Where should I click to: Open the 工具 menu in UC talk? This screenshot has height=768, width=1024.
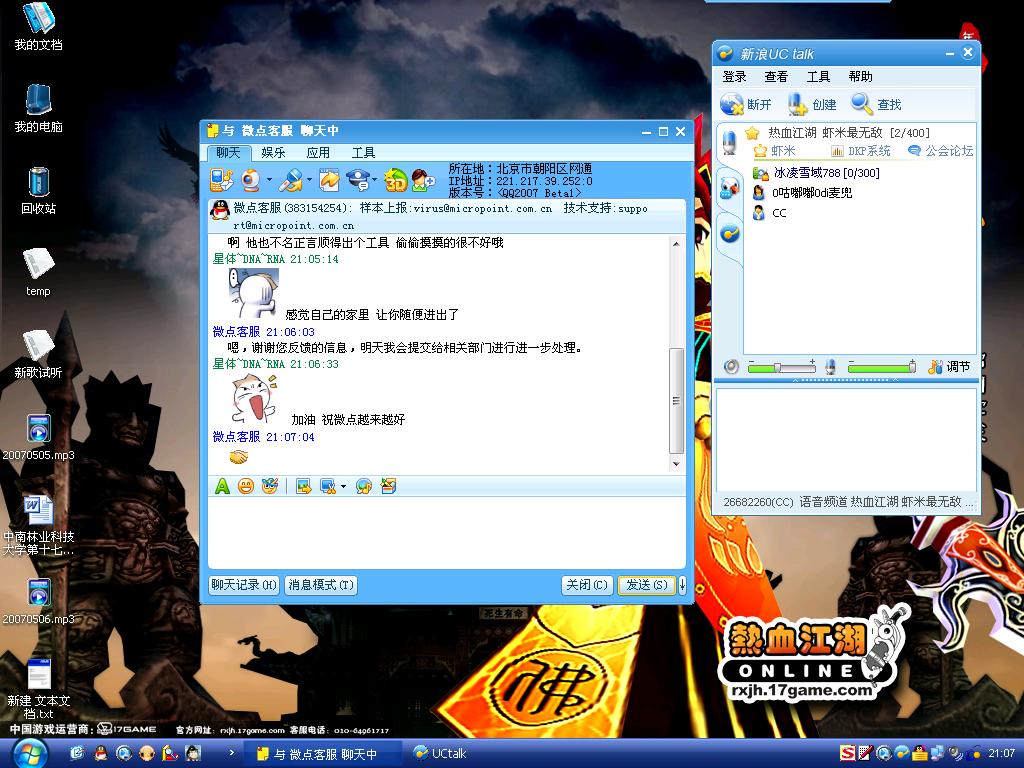[x=818, y=76]
